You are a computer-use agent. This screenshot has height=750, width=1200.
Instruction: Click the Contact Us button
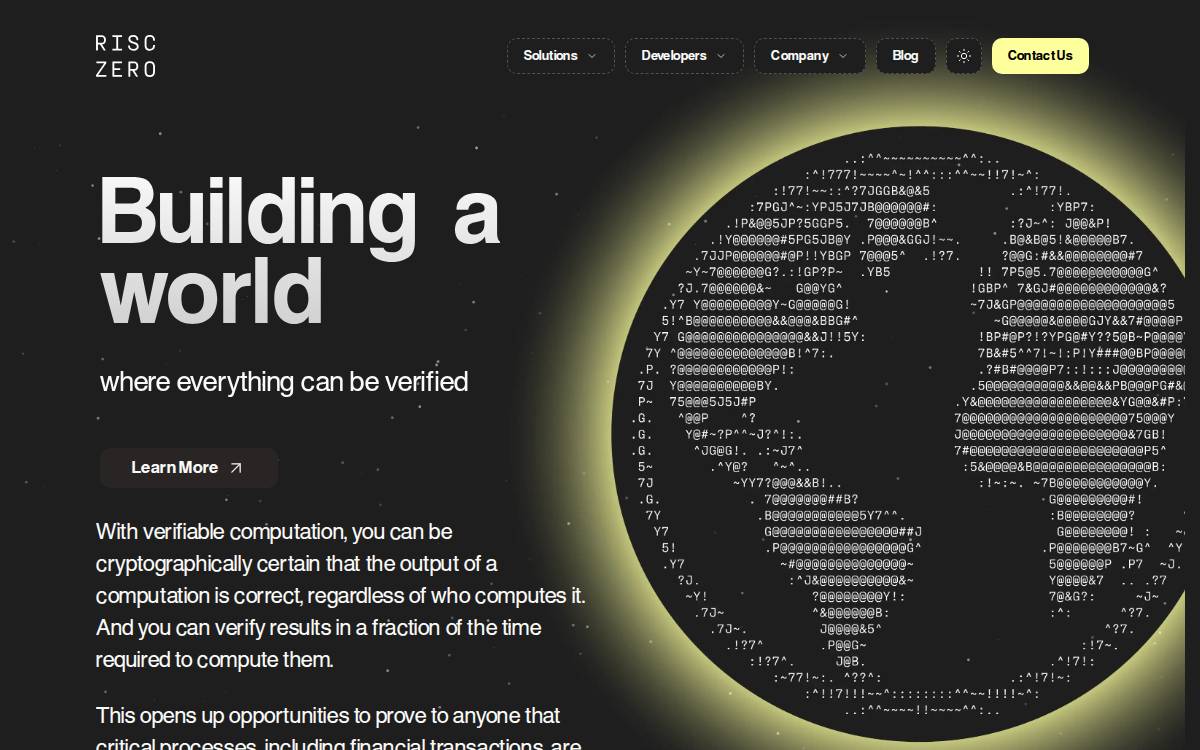[x=1040, y=56]
